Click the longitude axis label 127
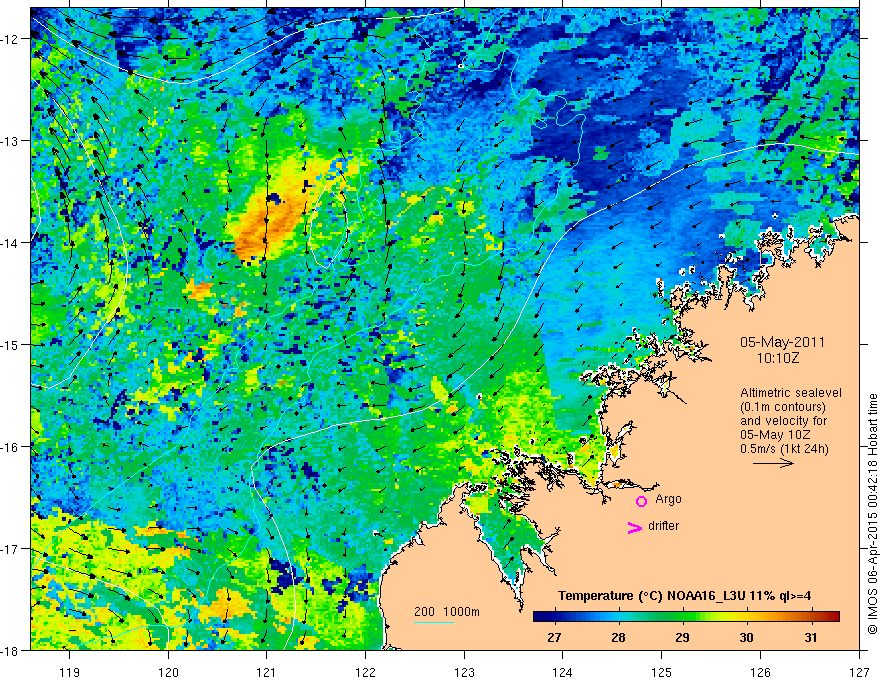Image resolution: width=880 pixels, height=680 pixels. pyautogui.click(x=859, y=672)
